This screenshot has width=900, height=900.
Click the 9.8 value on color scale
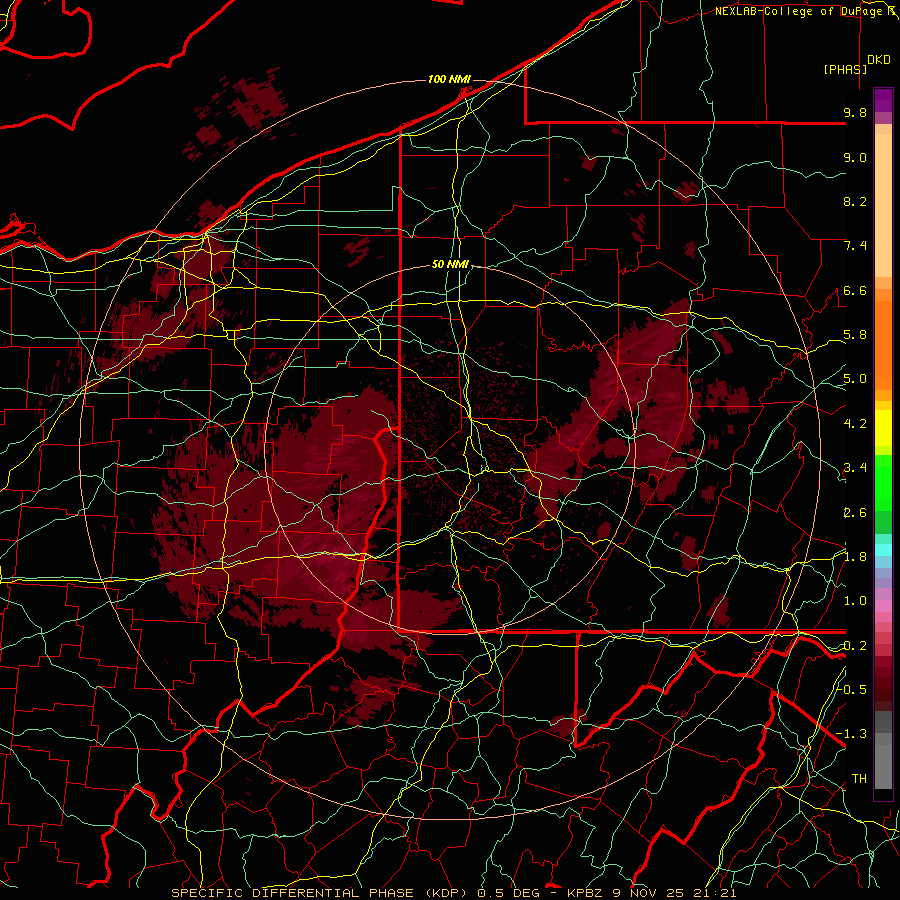click(855, 112)
